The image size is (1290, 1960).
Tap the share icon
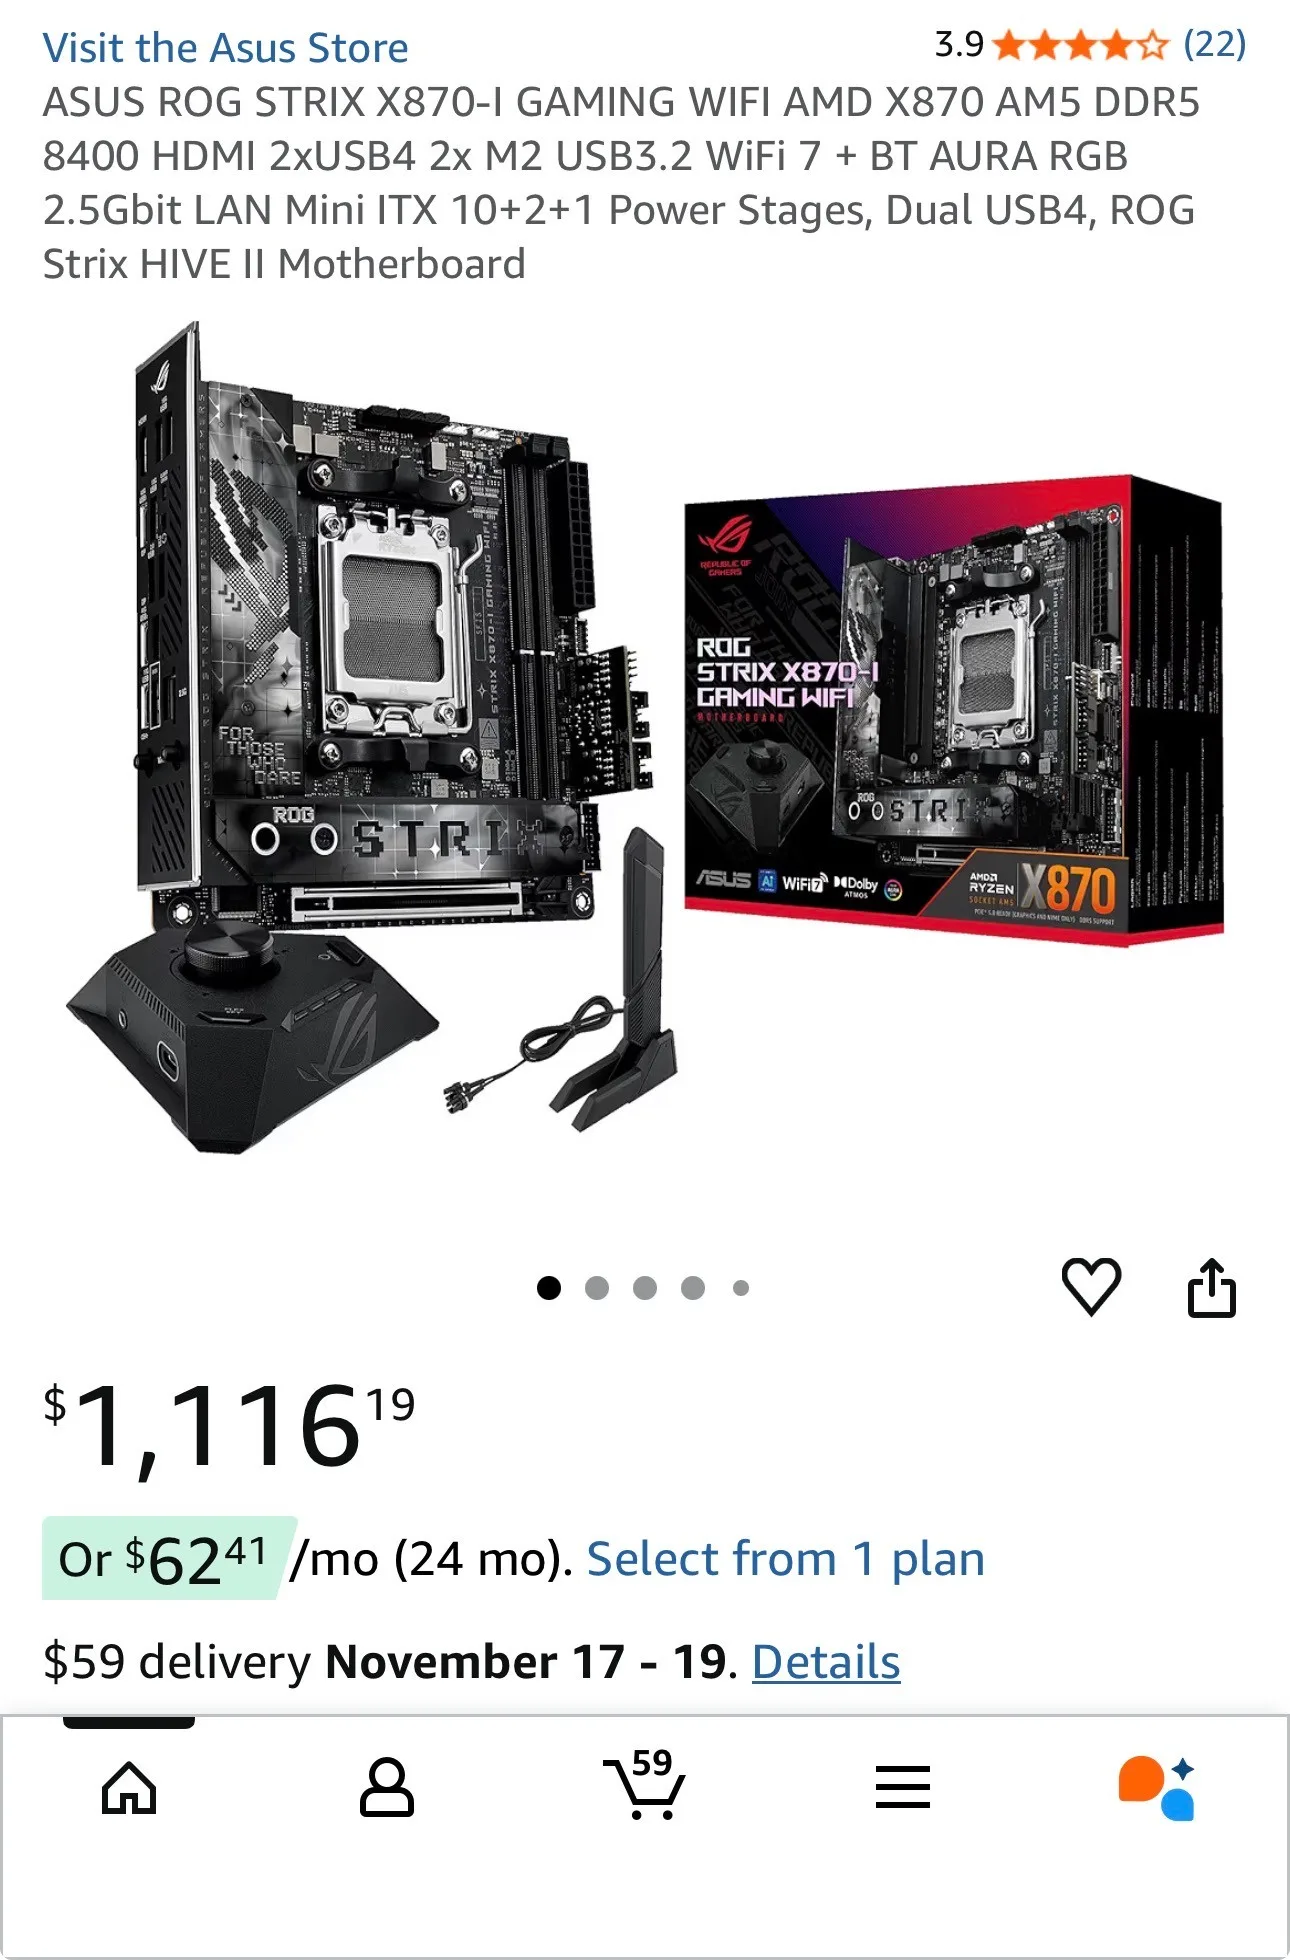1211,1287
